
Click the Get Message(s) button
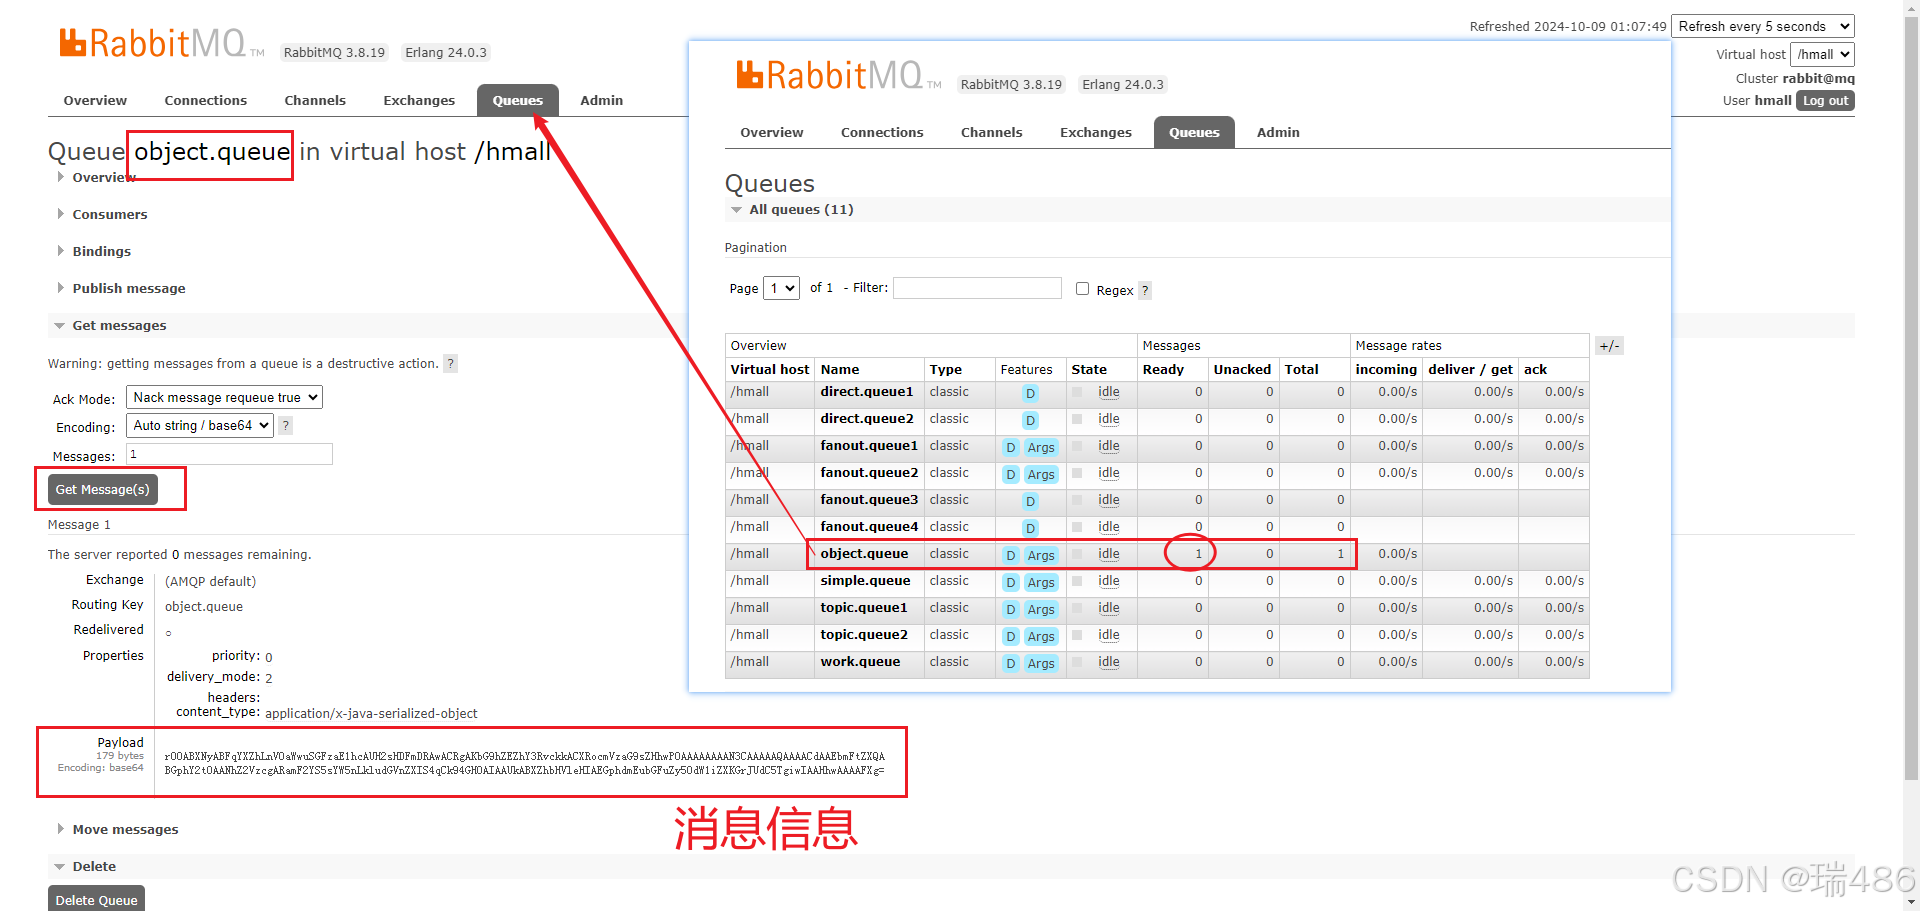click(x=103, y=490)
